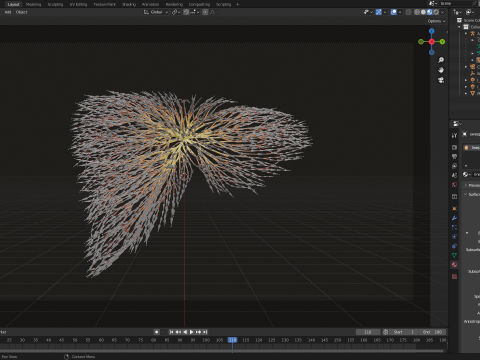Open the Texture properties tab
Viewport: 480px width, 360px height.
[x=454, y=276]
